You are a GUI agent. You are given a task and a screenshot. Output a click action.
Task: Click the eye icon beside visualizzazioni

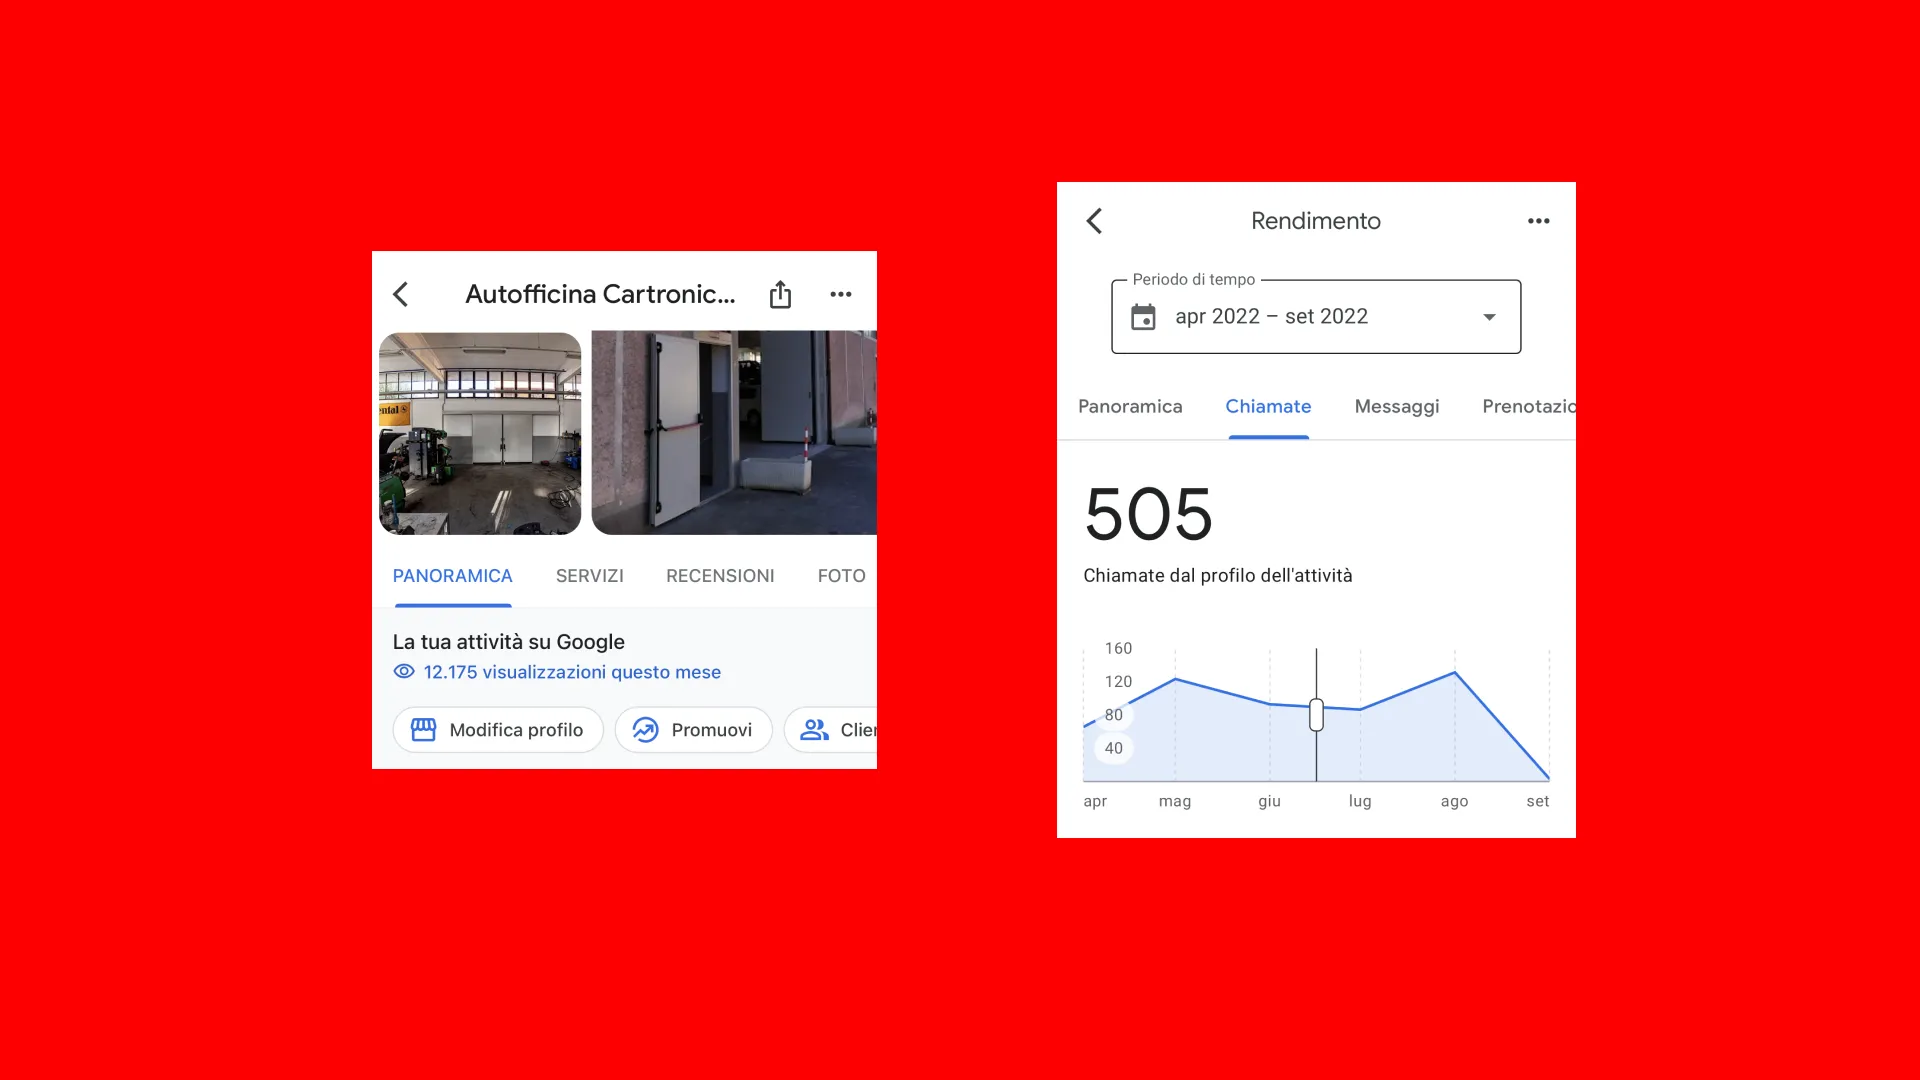click(404, 672)
